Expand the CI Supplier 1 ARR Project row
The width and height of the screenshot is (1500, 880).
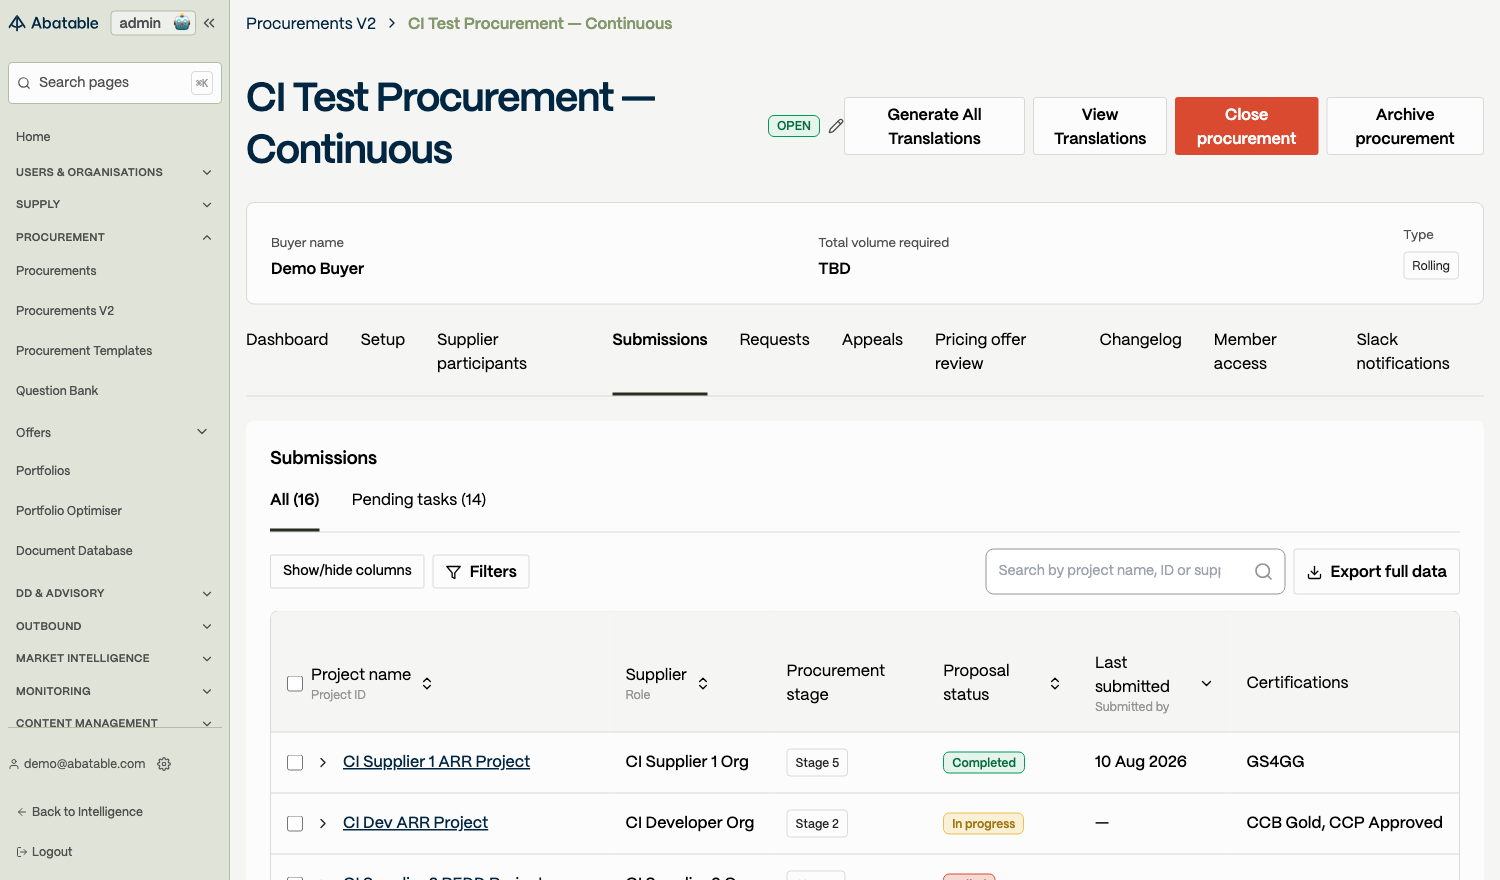323,763
